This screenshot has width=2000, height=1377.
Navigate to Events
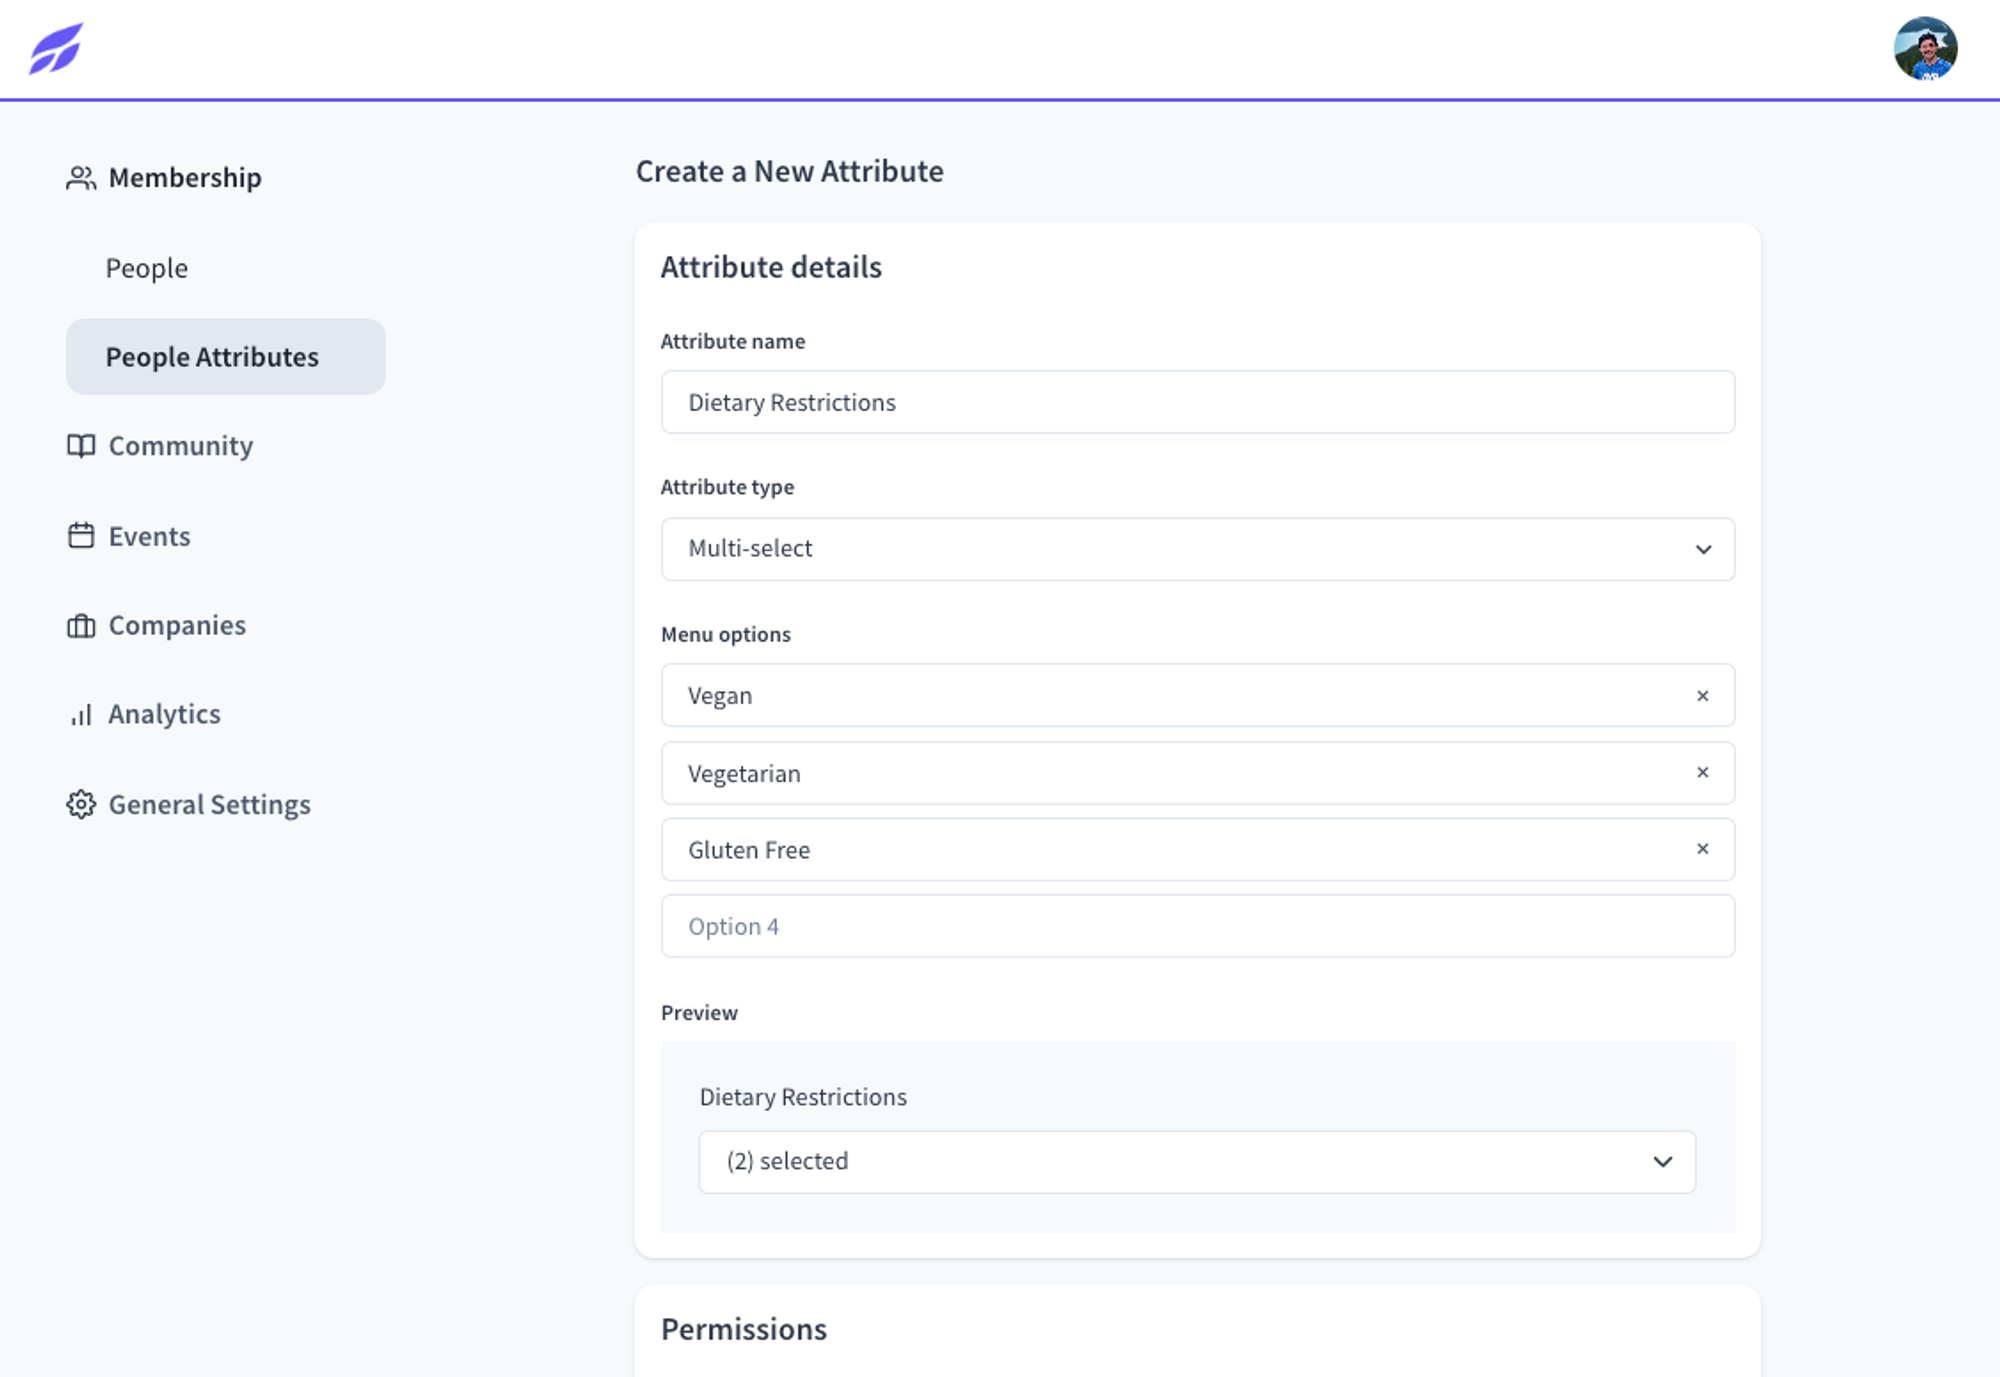149,536
